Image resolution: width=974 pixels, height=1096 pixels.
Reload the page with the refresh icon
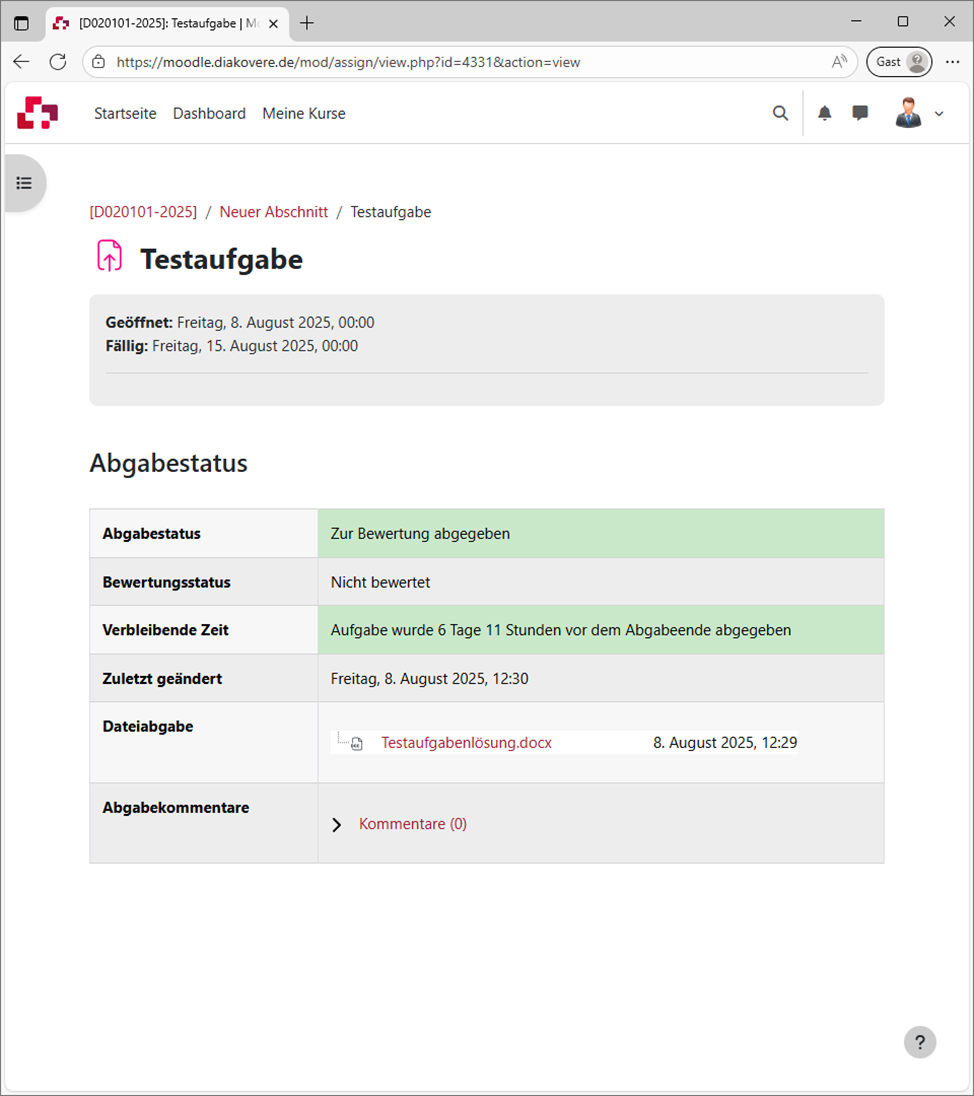58,61
